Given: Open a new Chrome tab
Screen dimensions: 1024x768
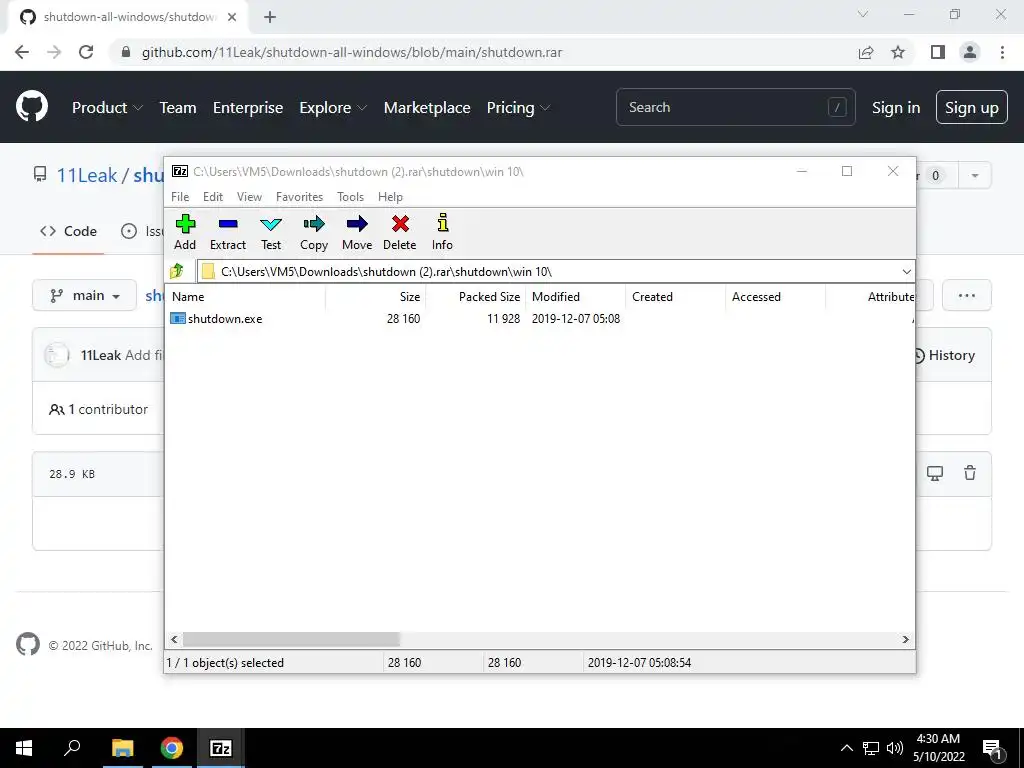Looking at the screenshot, I should click(270, 17).
